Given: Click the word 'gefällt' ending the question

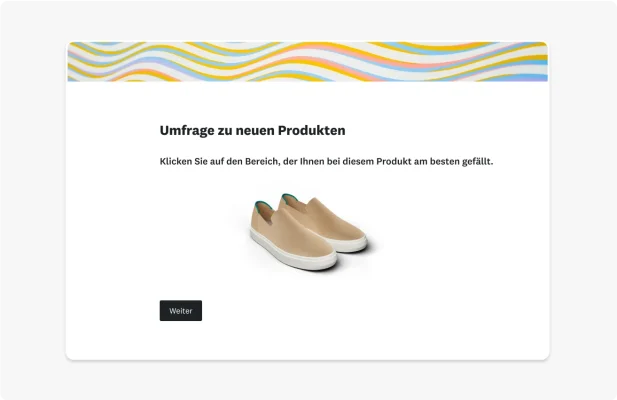Looking at the screenshot, I should pos(476,161).
